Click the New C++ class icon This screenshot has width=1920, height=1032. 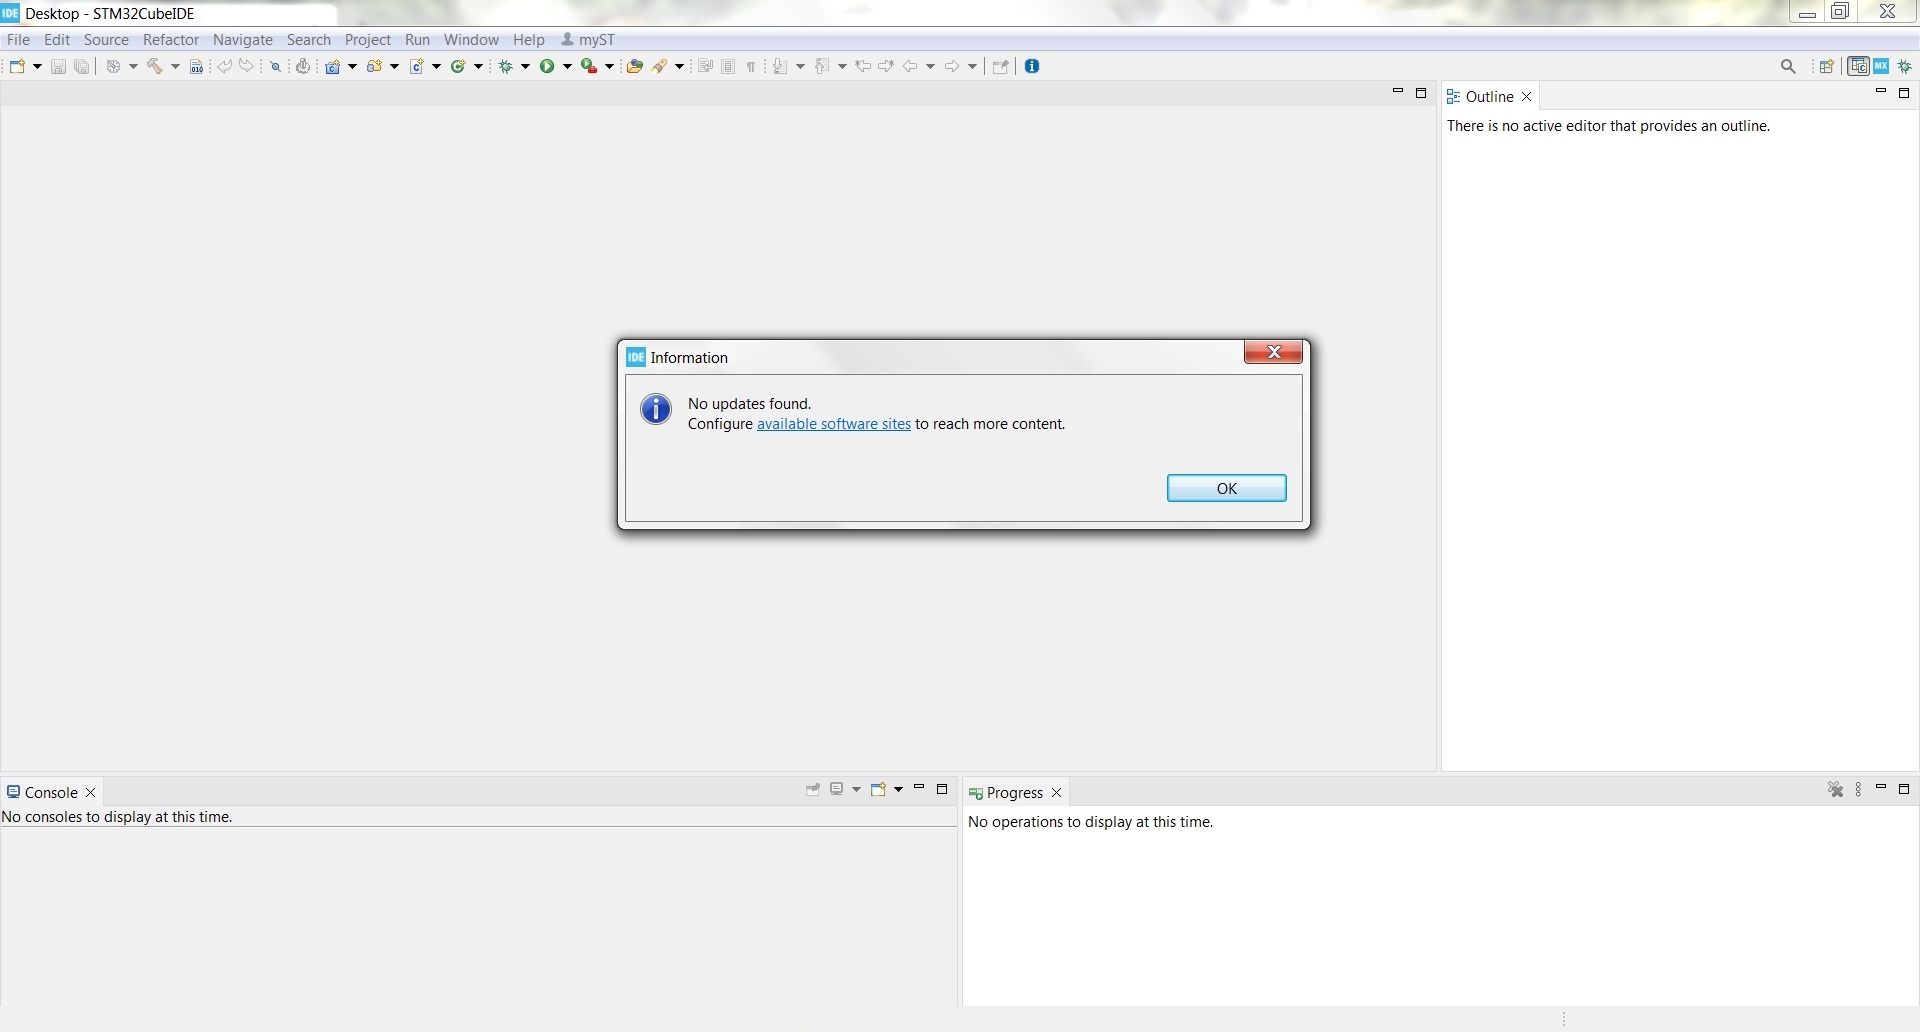tap(459, 66)
